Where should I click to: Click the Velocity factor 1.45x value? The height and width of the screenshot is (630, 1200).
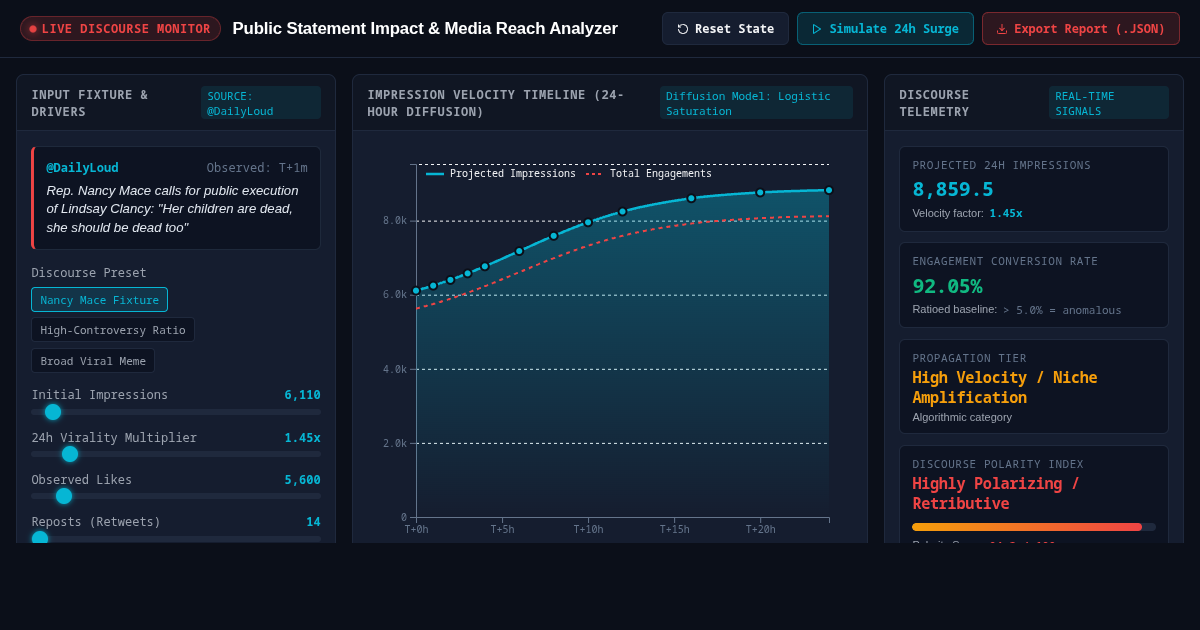1006,213
